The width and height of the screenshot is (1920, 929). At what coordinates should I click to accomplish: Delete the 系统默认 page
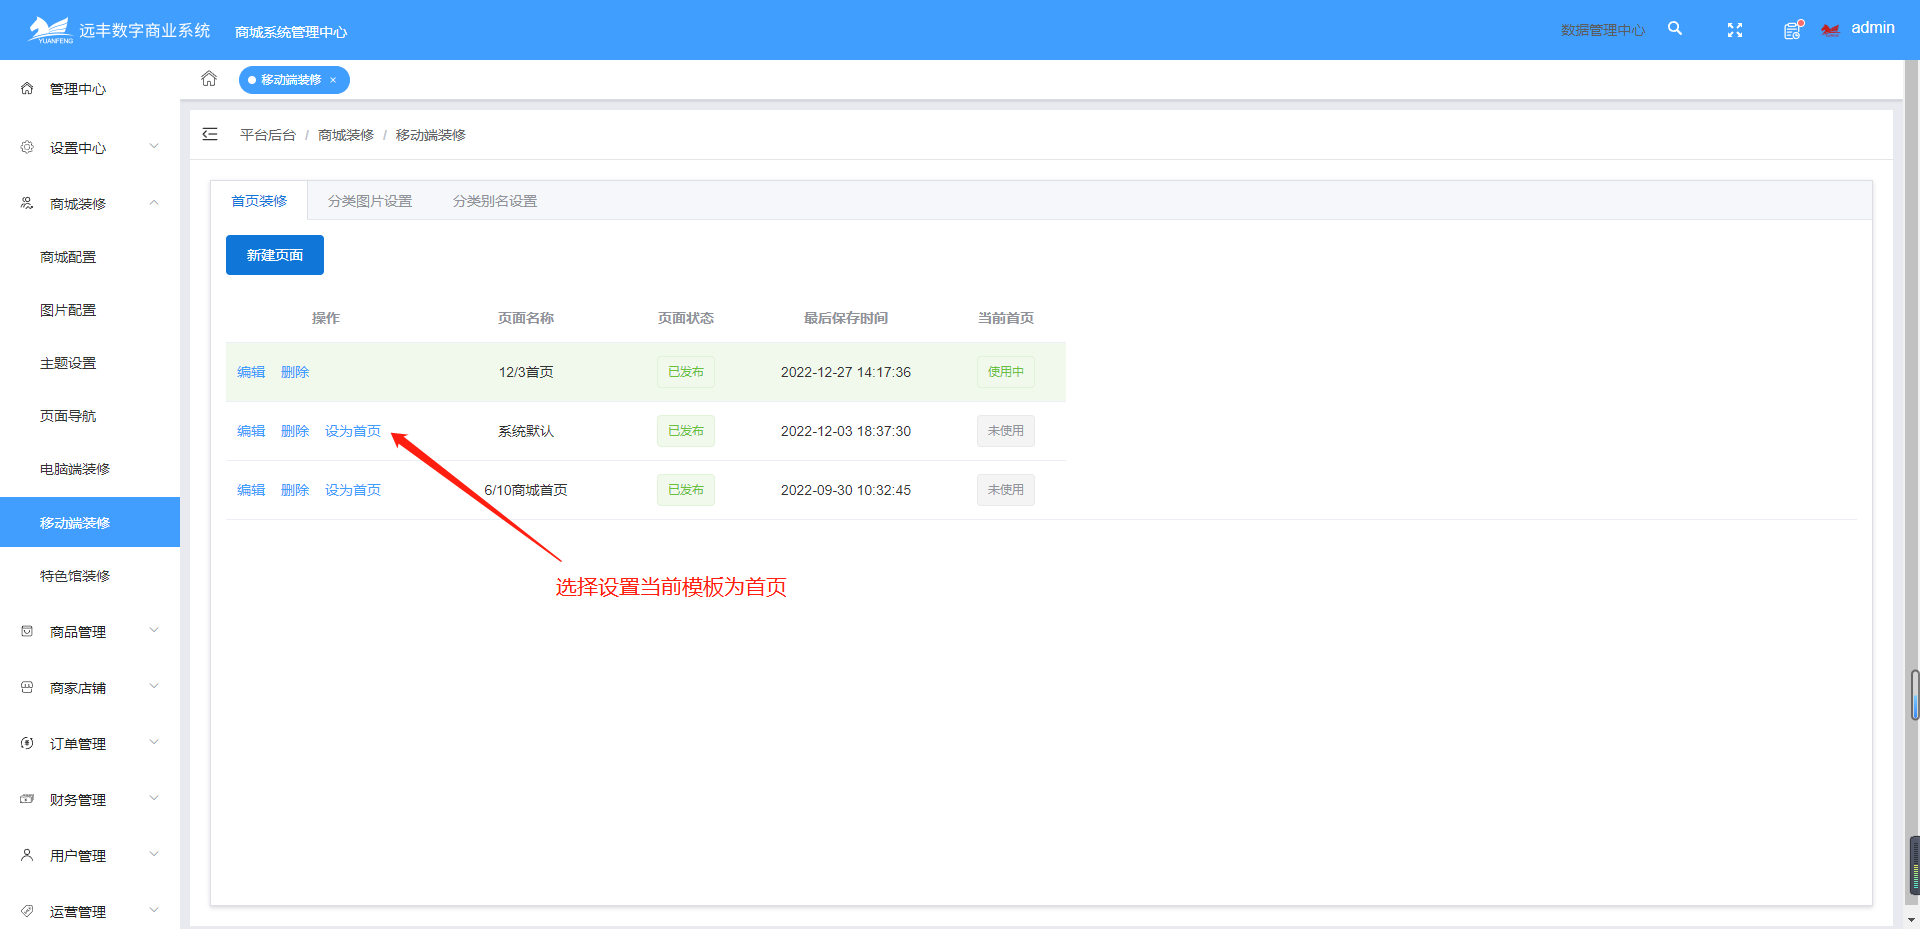tap(295, 431)
